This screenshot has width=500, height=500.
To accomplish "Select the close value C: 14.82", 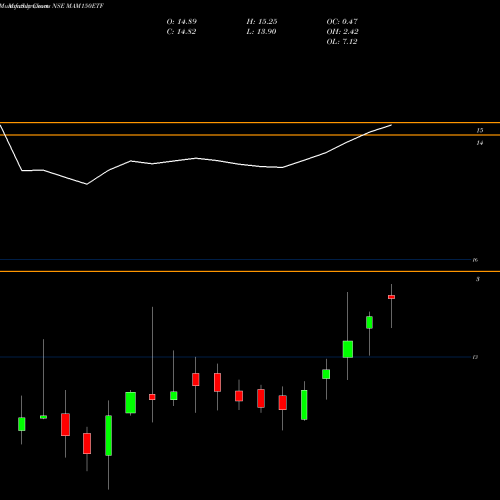I will click(181, 32).
